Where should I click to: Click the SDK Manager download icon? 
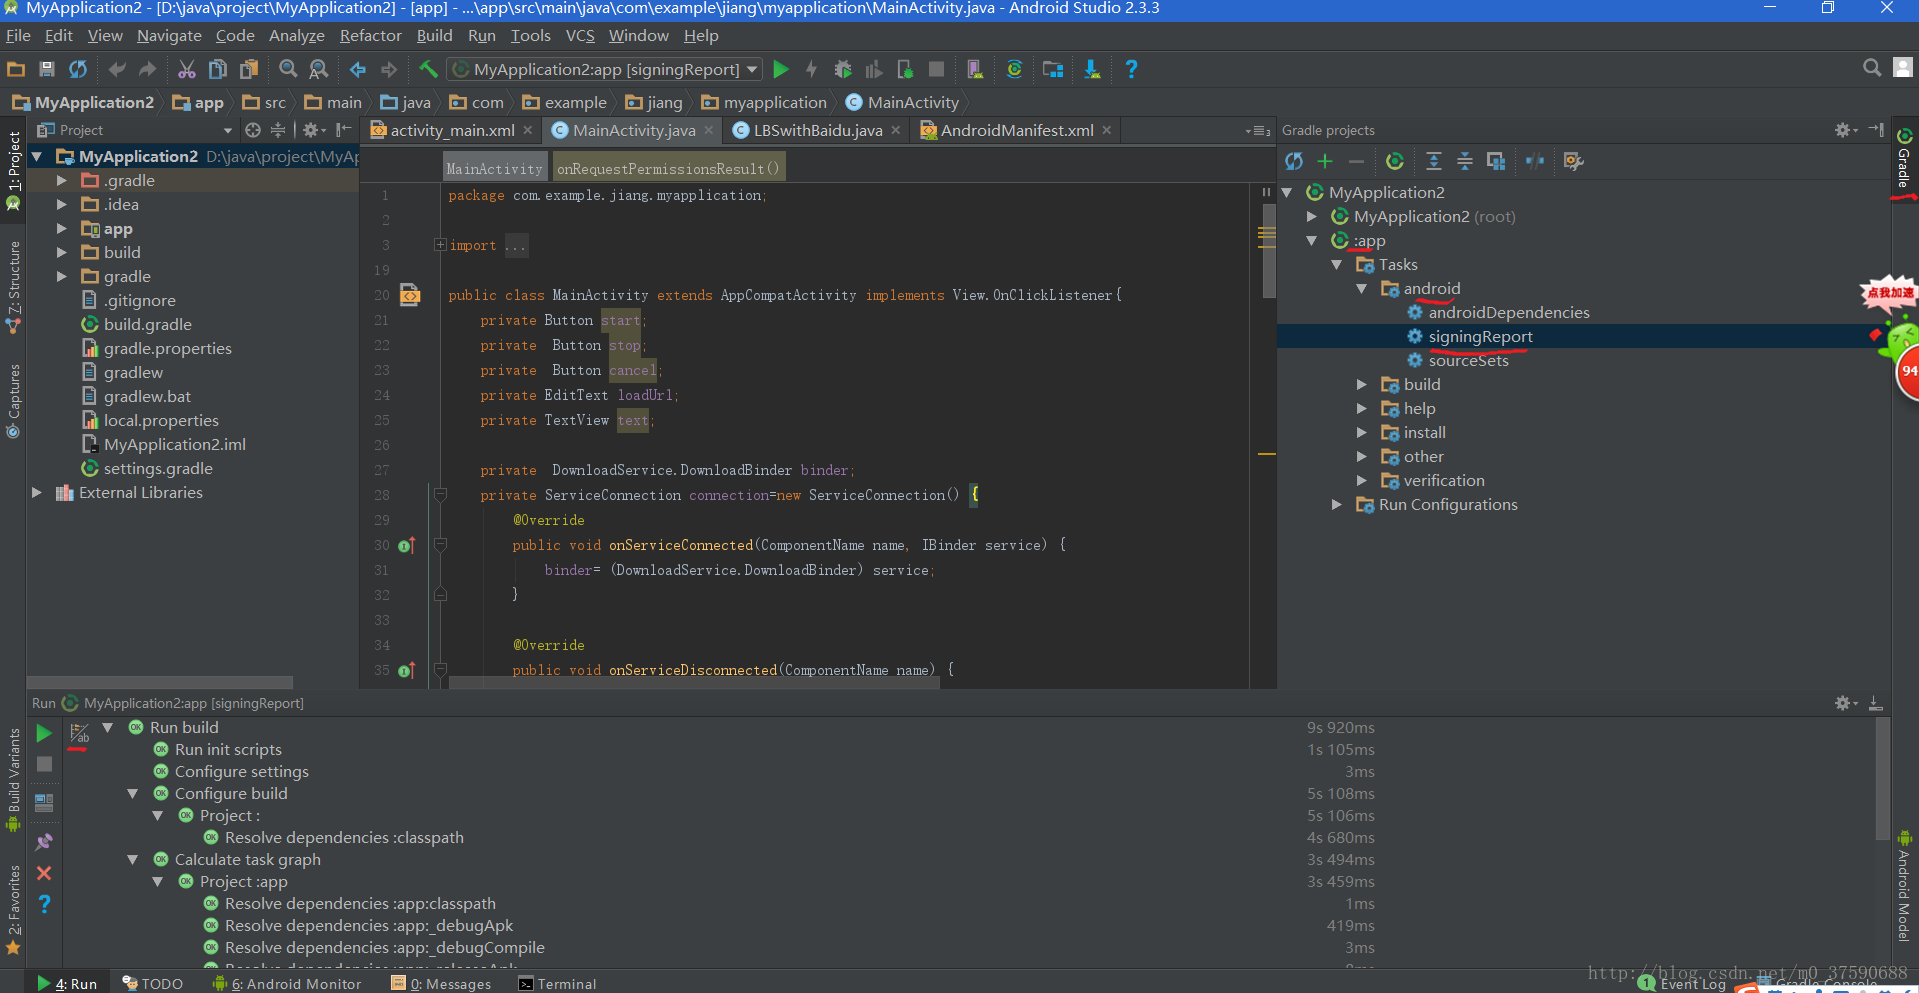(x=1092, y=69)
